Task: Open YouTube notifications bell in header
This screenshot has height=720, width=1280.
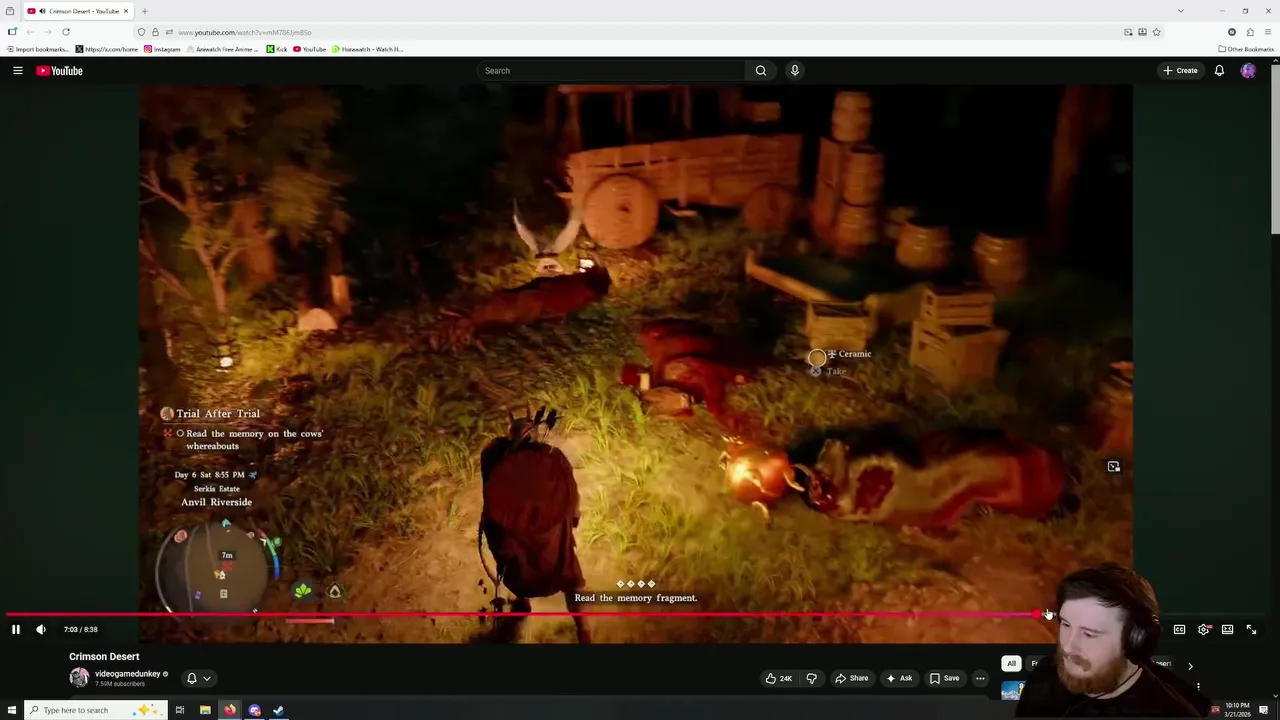Action: coord(1219,71)
